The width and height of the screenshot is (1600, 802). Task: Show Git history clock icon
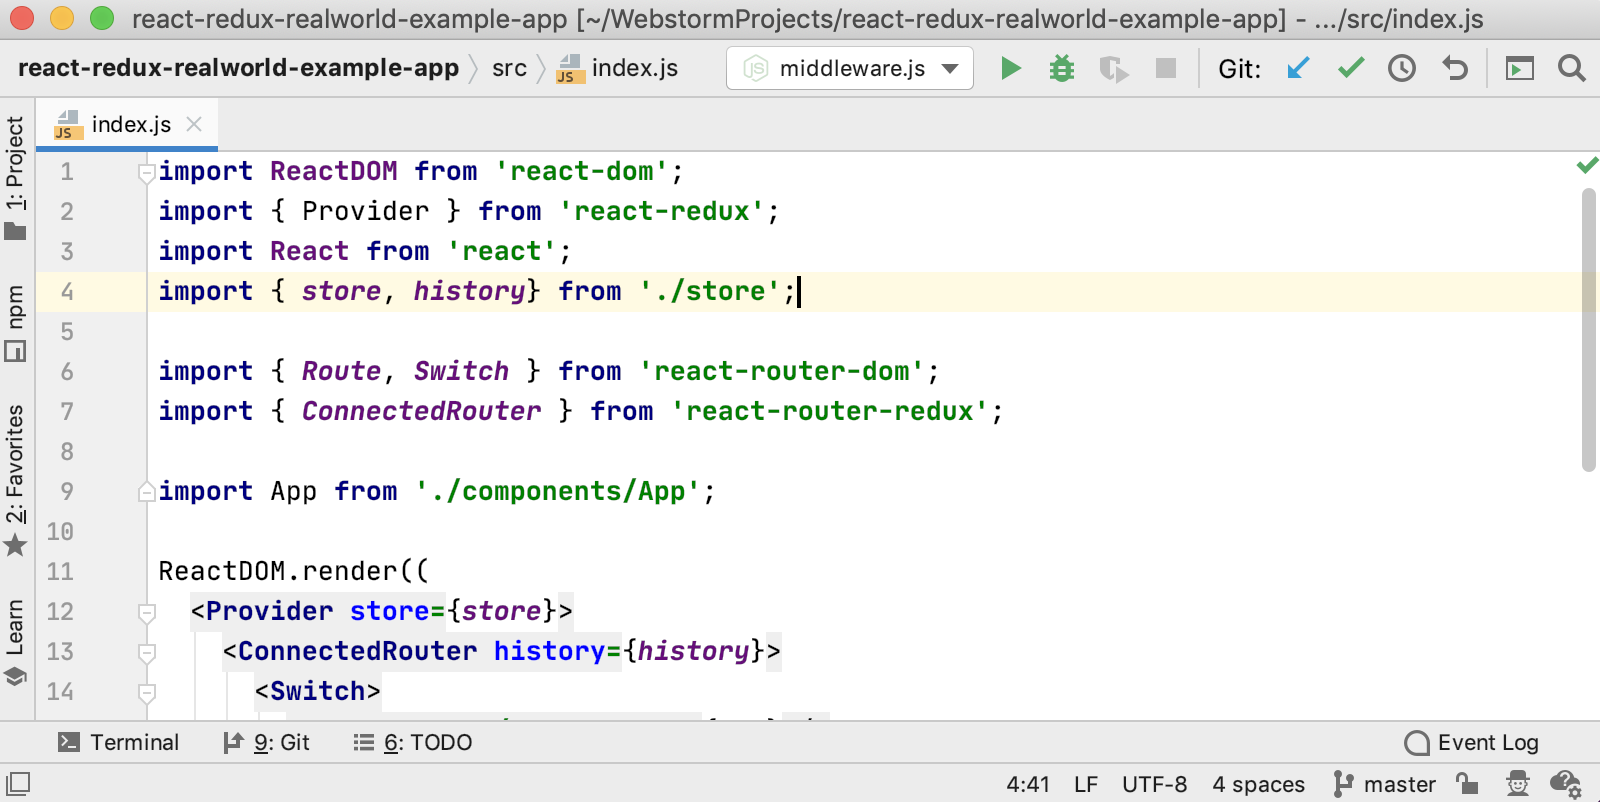click(1402, 68)
